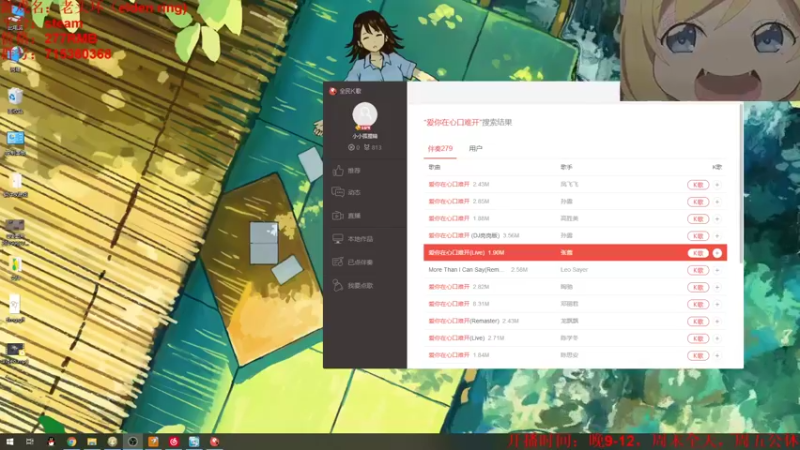This screenshot has height=450, width=800.
Task: Click the 歌曲 column header
Action: pyautogui.click(x=434, y=167)
